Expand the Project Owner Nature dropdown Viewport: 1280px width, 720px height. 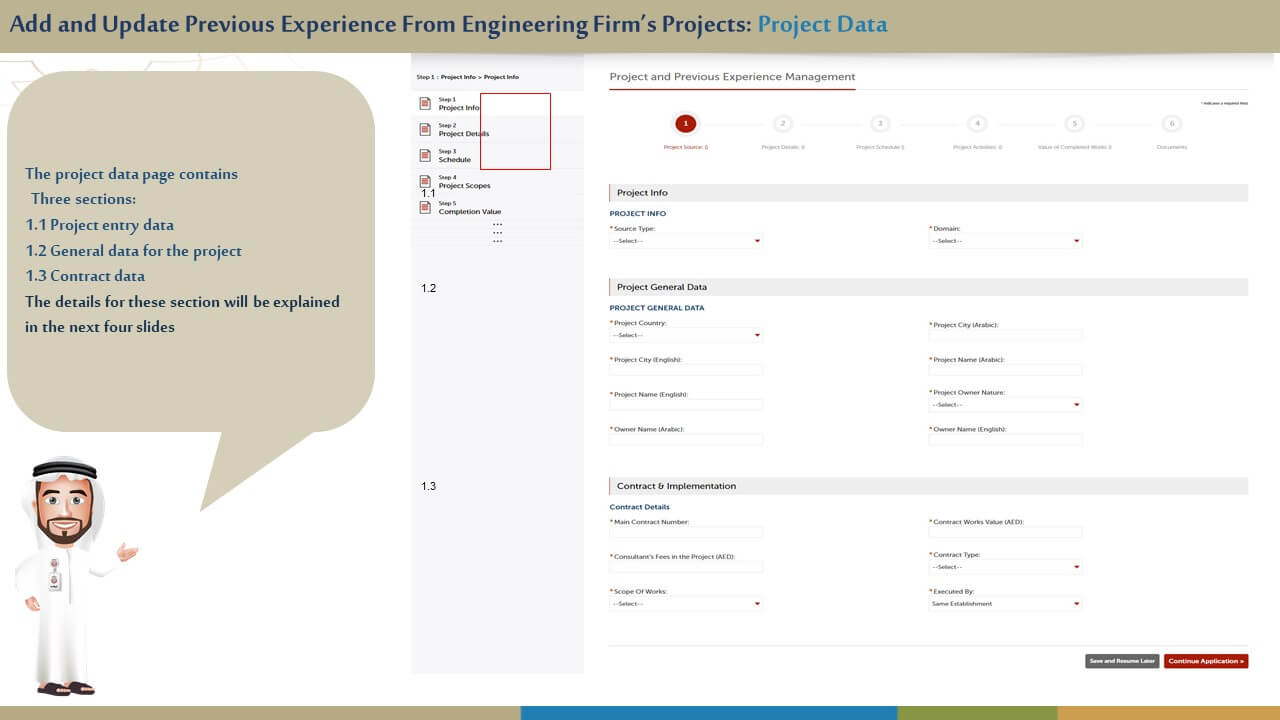pyautogui.click(x=1005, y=405)
